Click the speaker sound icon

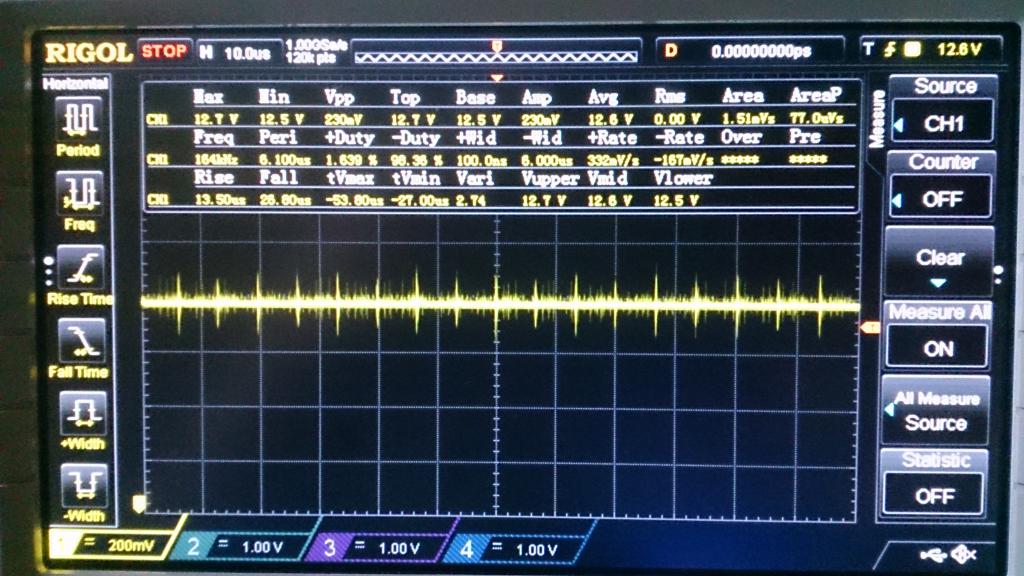point(965,554)
